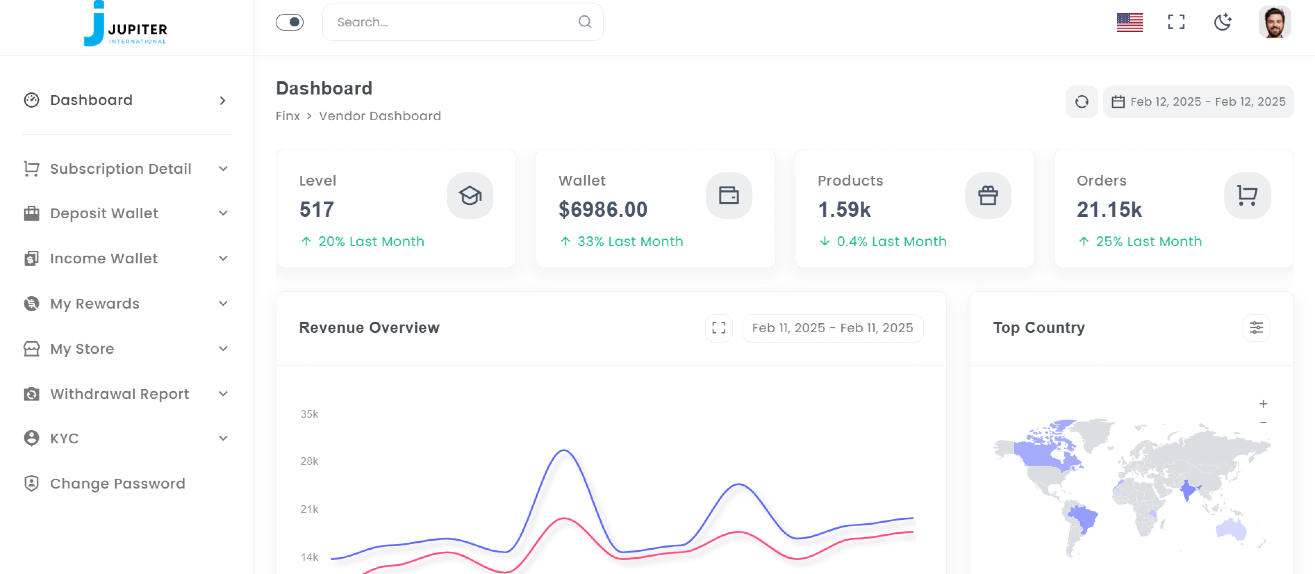Open the Dashboard sidebar item
Image resolution: width=1315 pixels, height=574 pixels.
pyautogui.click(x=126, y=100)
